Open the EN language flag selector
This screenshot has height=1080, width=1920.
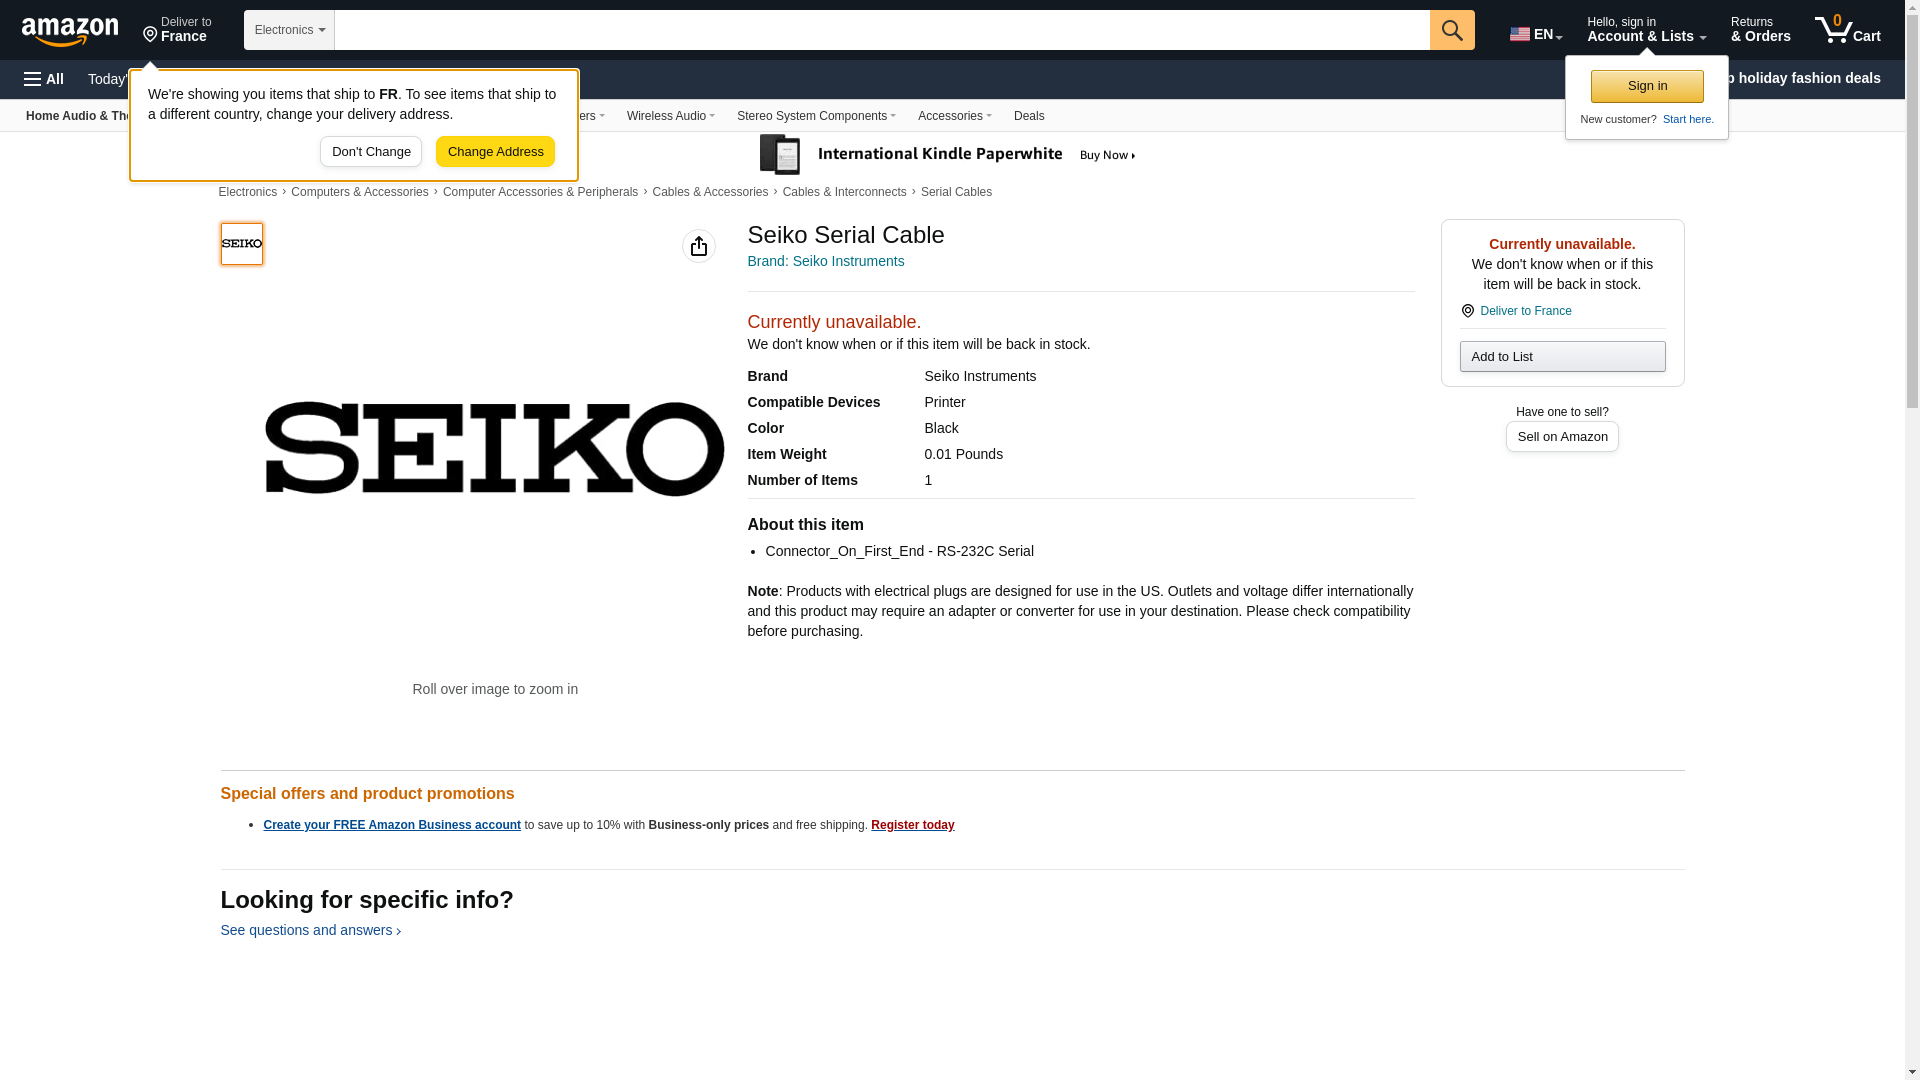1535,33
